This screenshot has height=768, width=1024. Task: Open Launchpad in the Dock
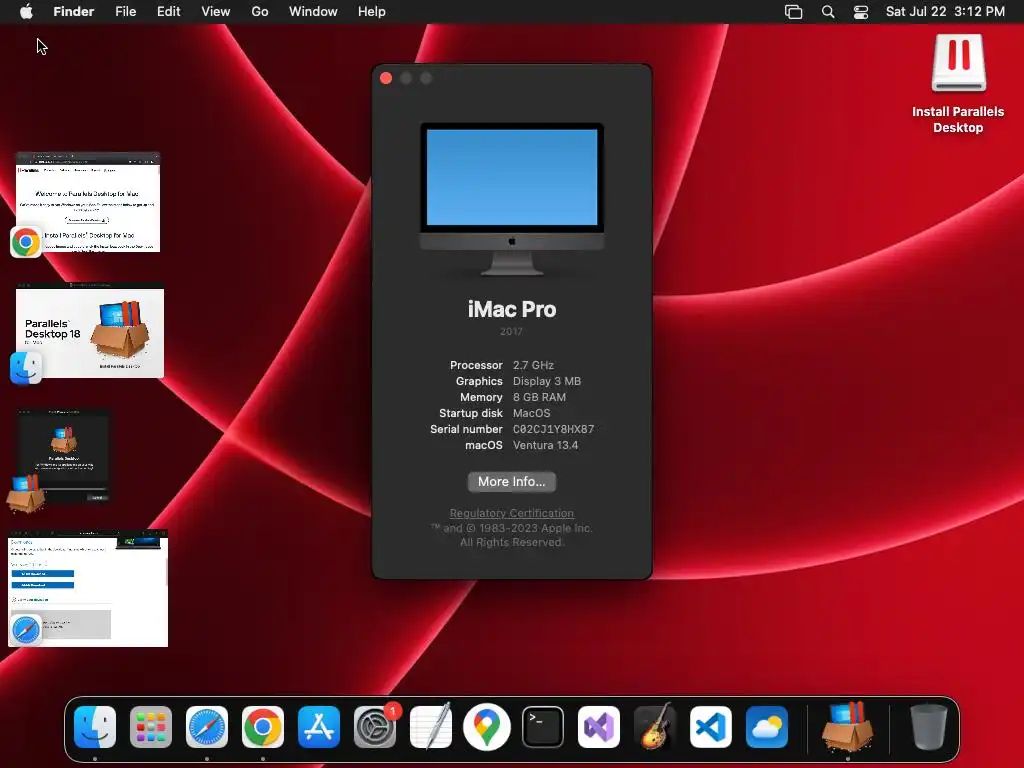pos(151,727)
